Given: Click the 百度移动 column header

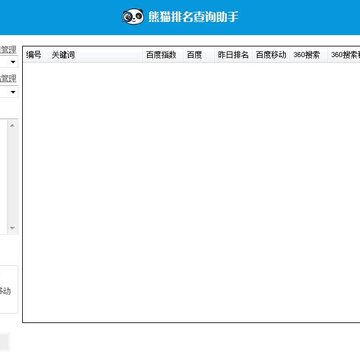Looking at the screenshot, I should pyautogui.click(x=271, y=55).
